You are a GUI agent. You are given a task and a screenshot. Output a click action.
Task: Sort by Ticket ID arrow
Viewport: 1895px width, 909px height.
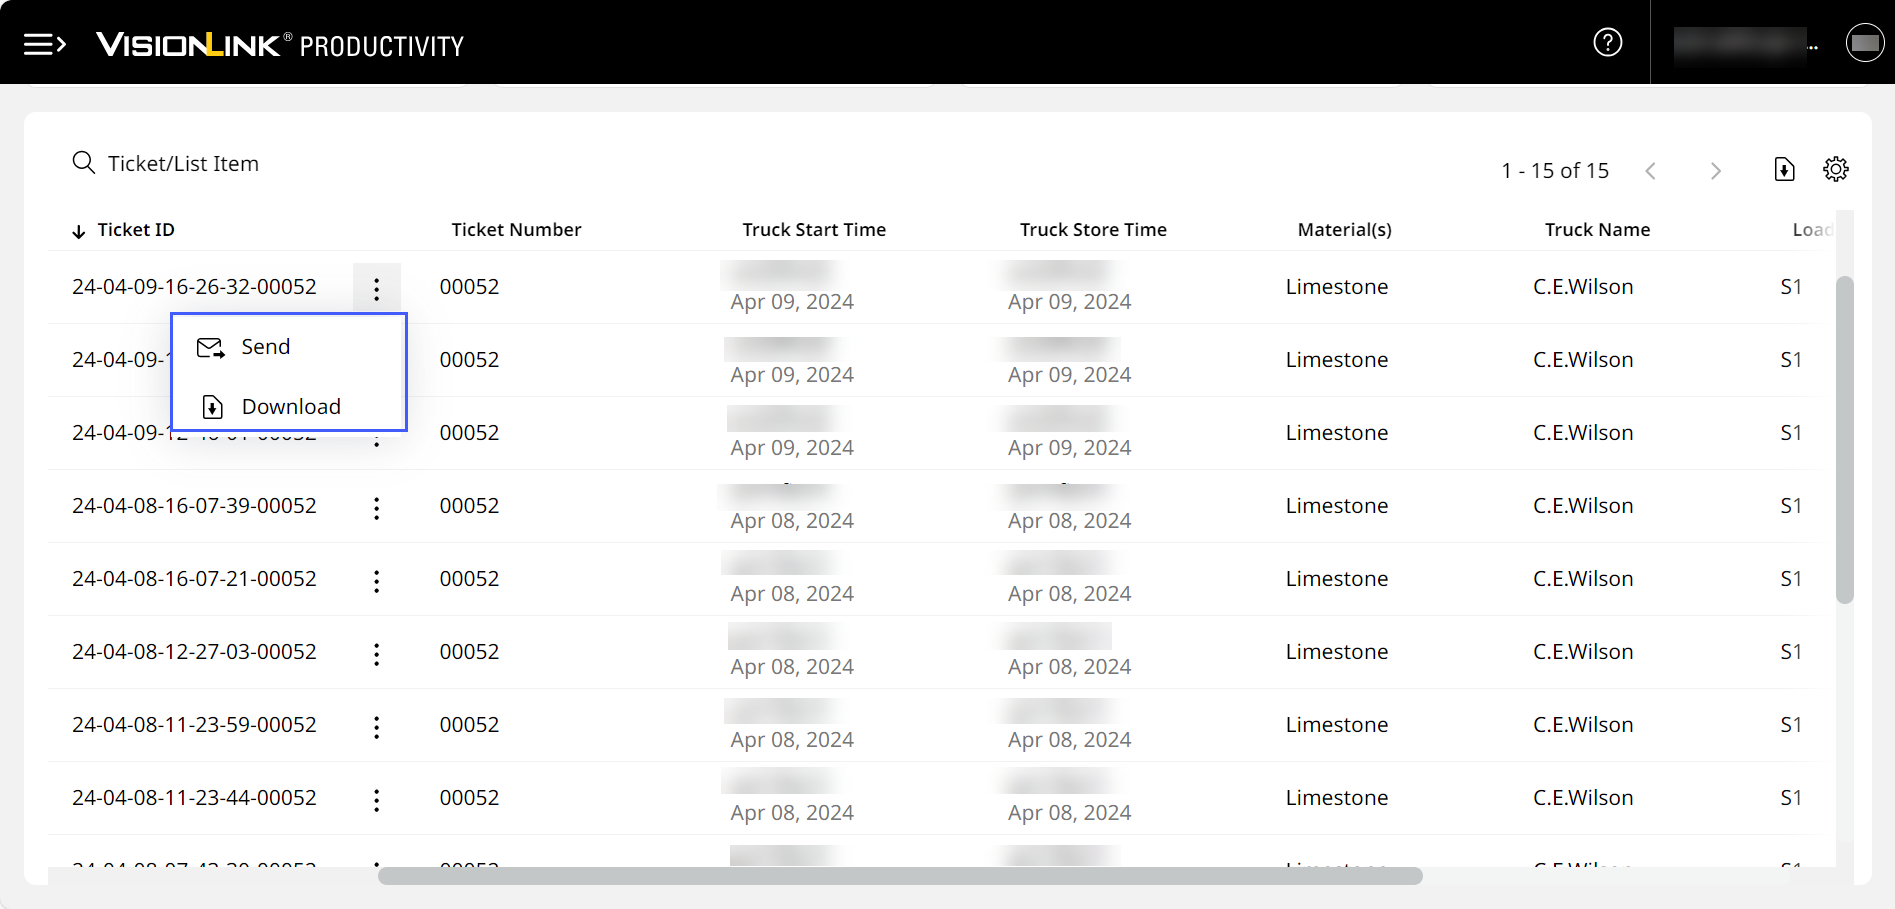point(79,231)
